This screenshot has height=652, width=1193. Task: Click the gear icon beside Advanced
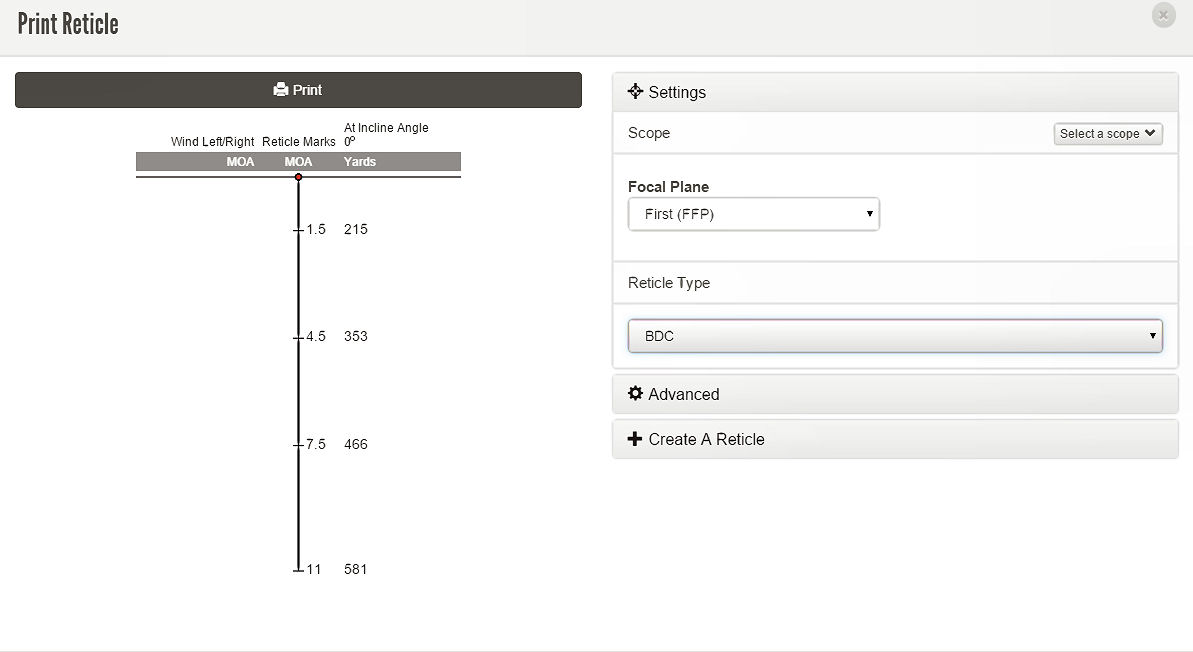tap(635, 394)
